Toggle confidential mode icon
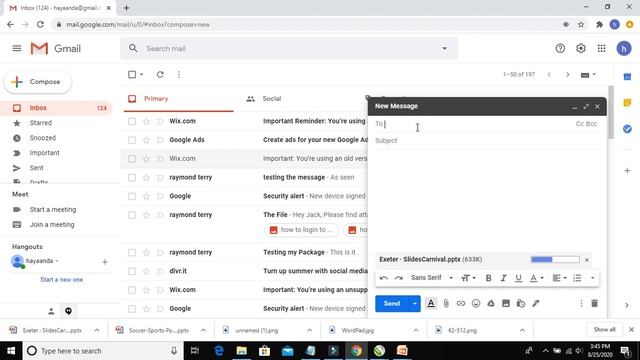 tap(520, 303)
